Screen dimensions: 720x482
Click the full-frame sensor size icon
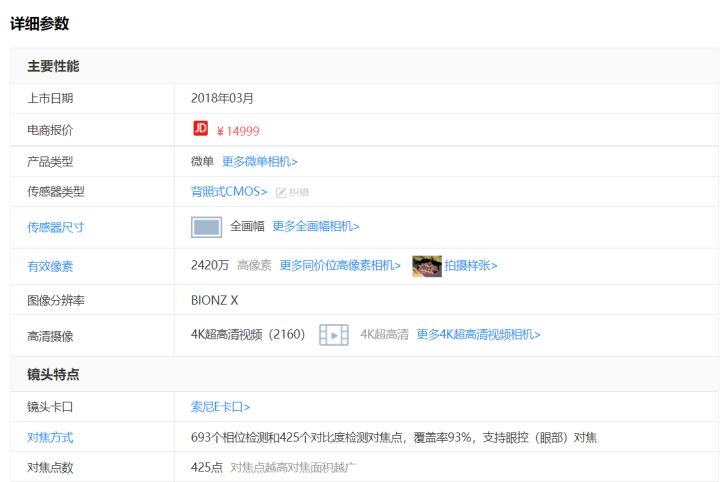pyautogui.click(x=206, y=227)
